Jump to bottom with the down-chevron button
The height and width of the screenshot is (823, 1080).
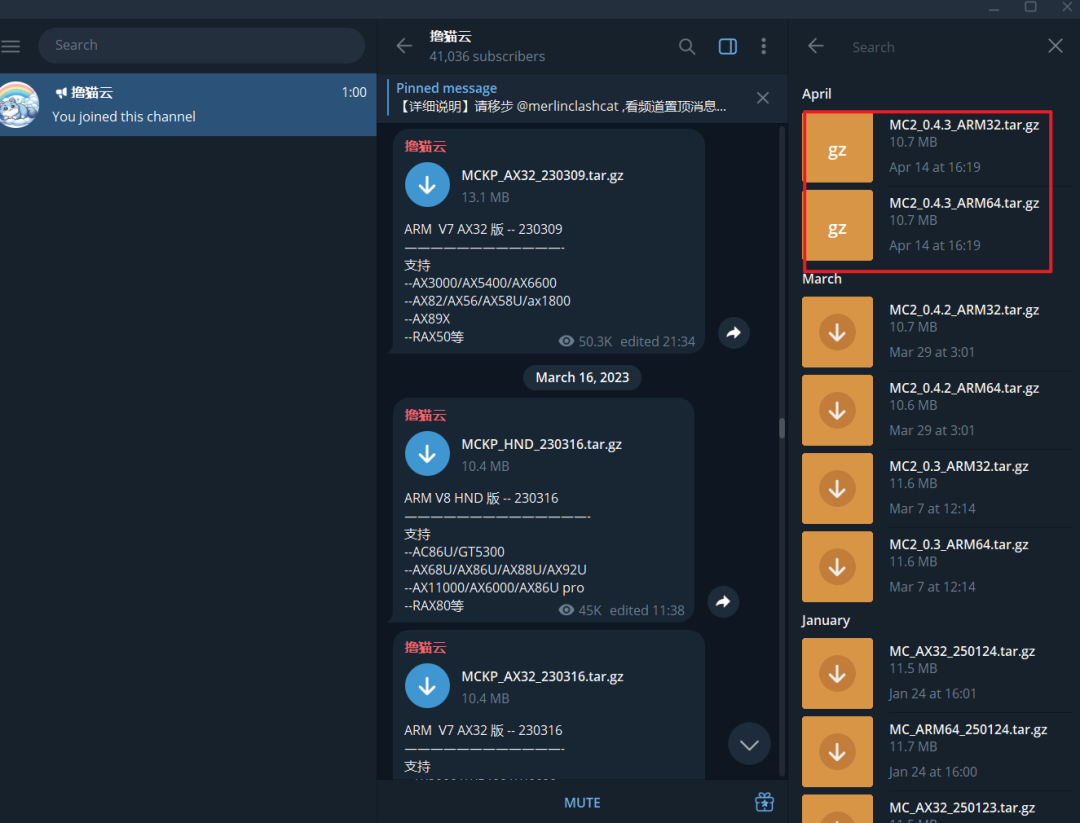point(749,744)
